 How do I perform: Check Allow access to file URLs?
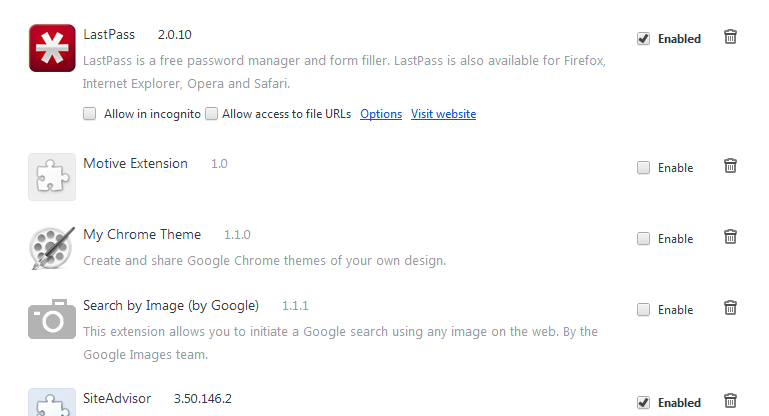click(x=211, y=114)
